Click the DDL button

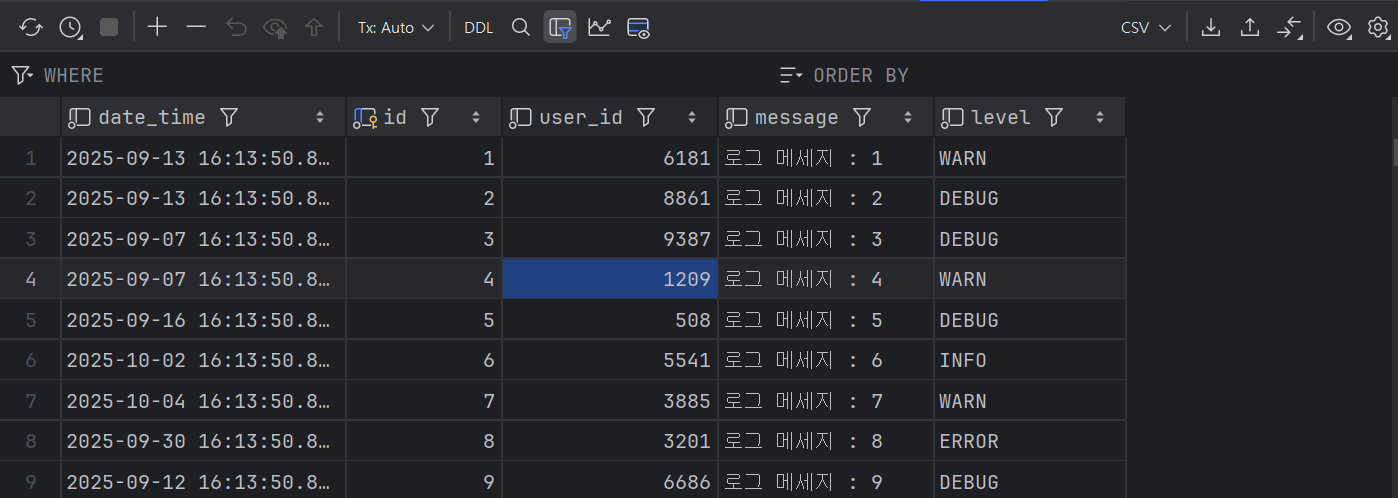478,28
